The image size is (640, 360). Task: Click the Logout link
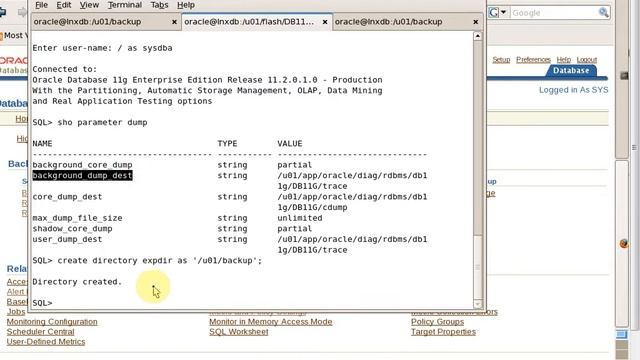pos(587,60)
